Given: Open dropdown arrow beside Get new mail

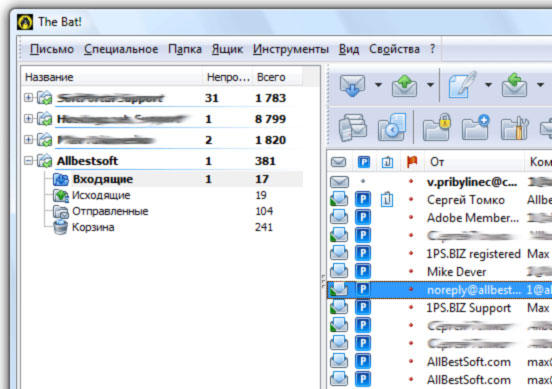Looking at the screenshot, I should [378, 85].
